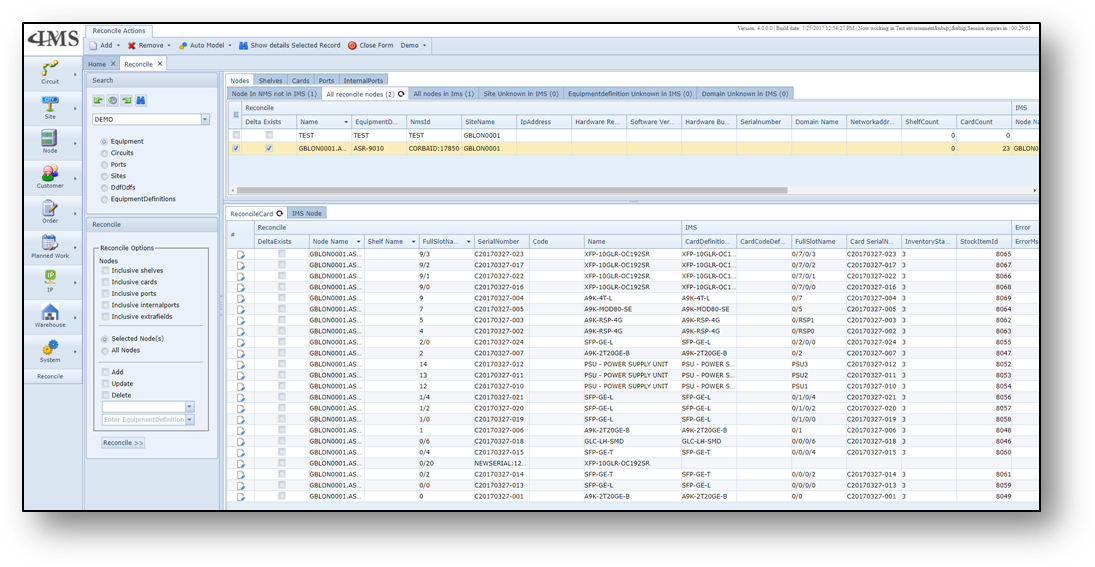Open the Customer module icon
The height and width of the screenshot is (567, 1095).
pos(49,173)
